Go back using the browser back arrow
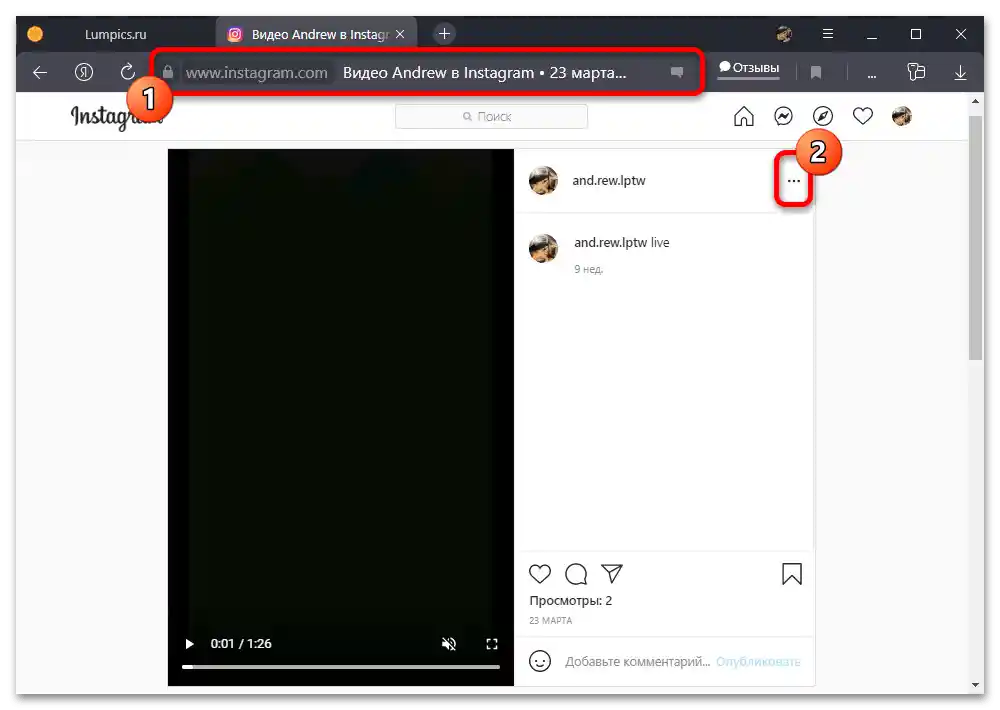 (40, 73)
